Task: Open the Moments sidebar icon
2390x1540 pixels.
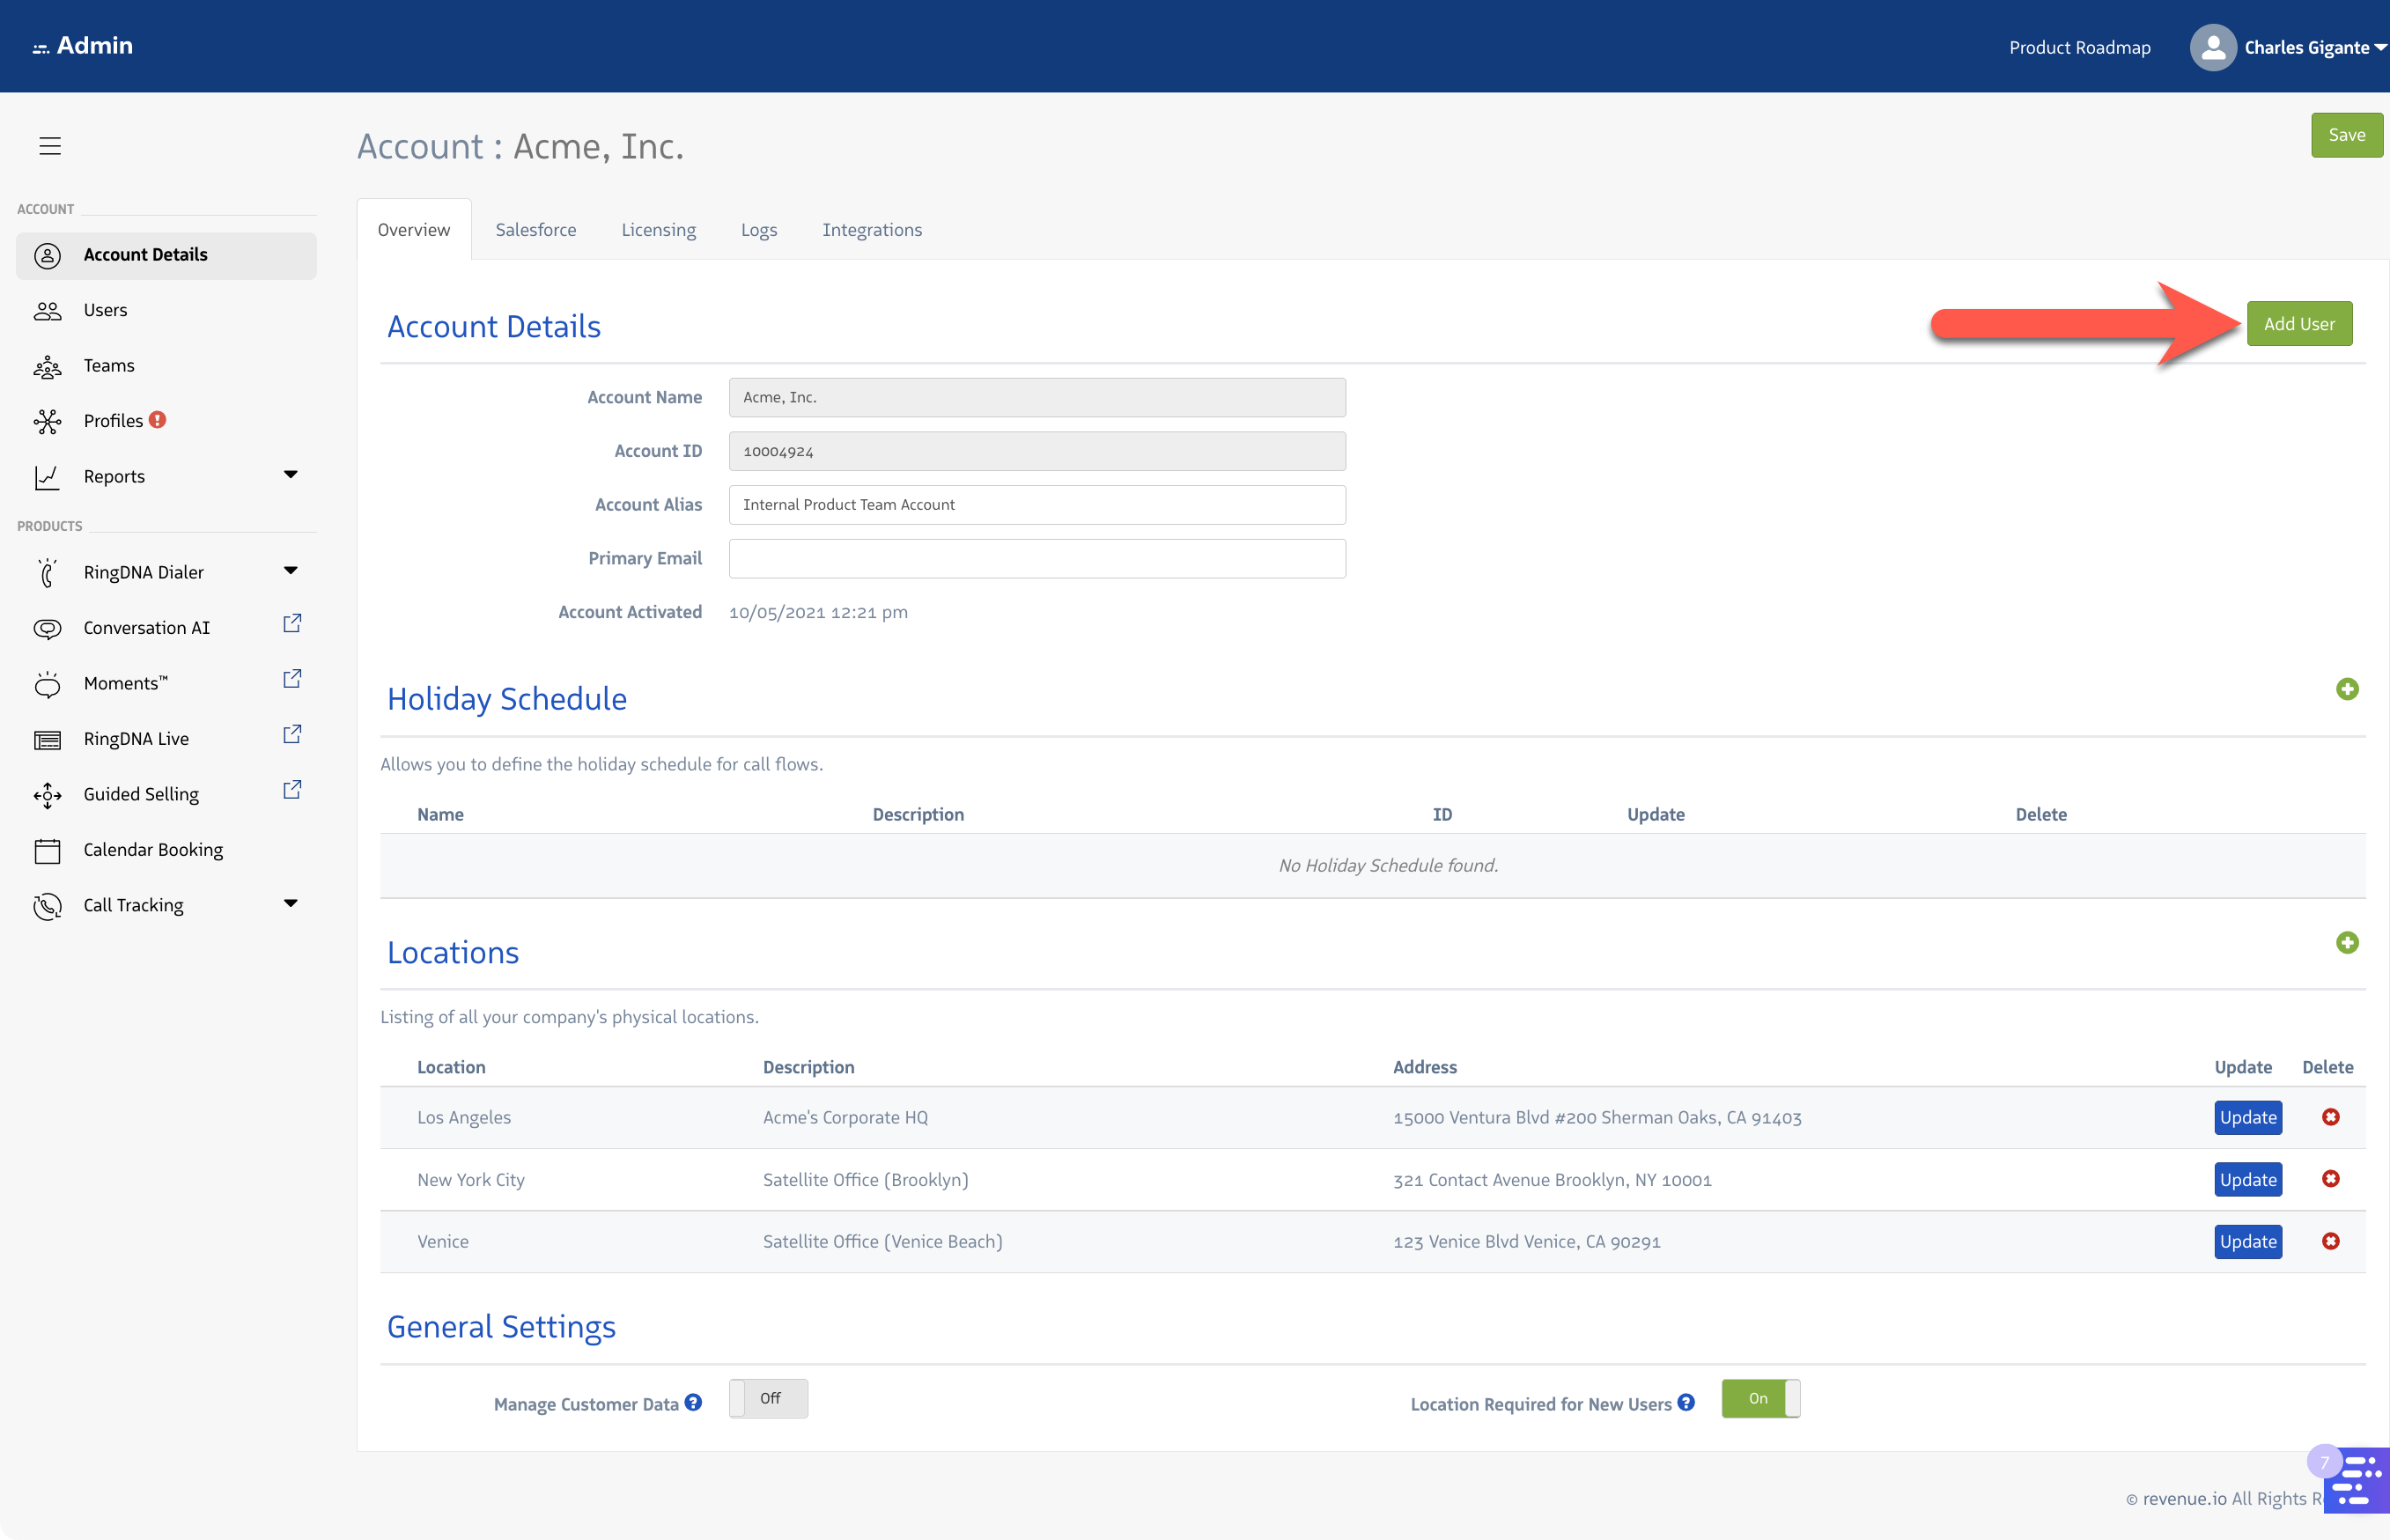Action: pos(47,684)
